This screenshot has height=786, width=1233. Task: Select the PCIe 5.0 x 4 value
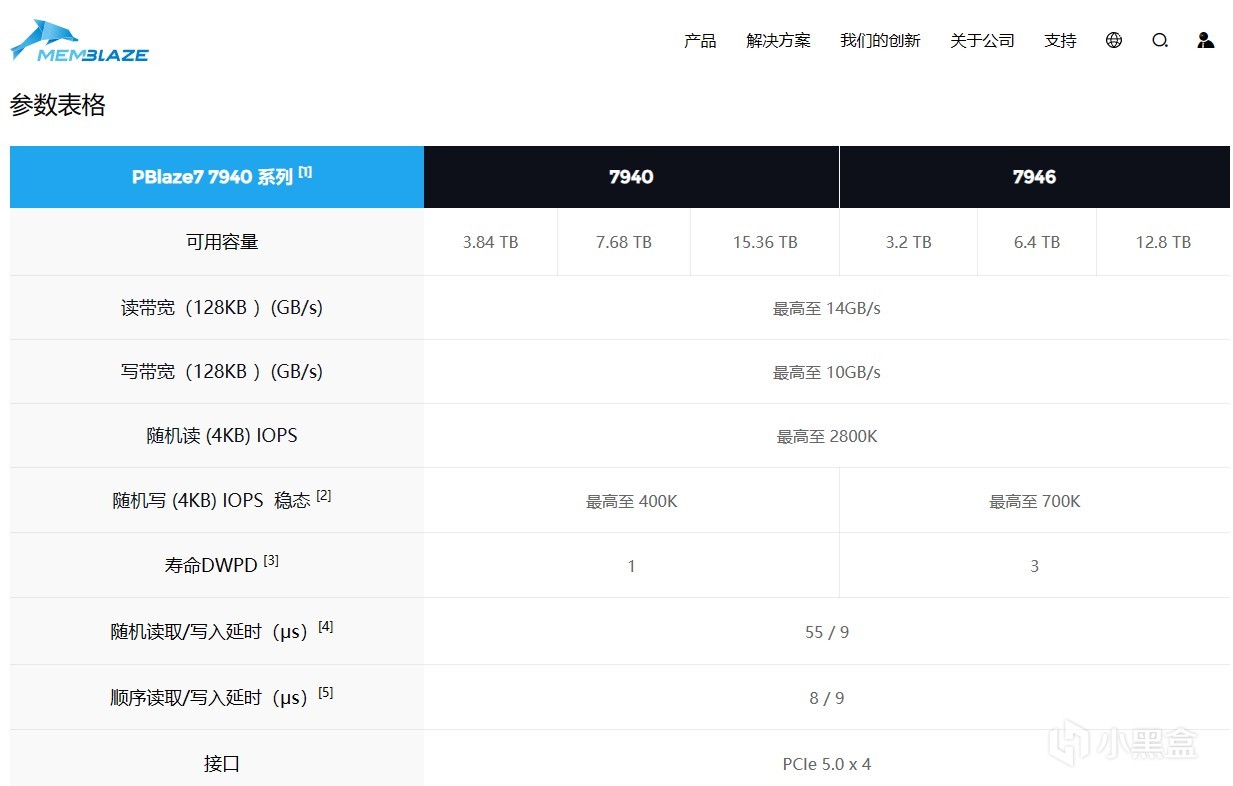tap(827, 765)
